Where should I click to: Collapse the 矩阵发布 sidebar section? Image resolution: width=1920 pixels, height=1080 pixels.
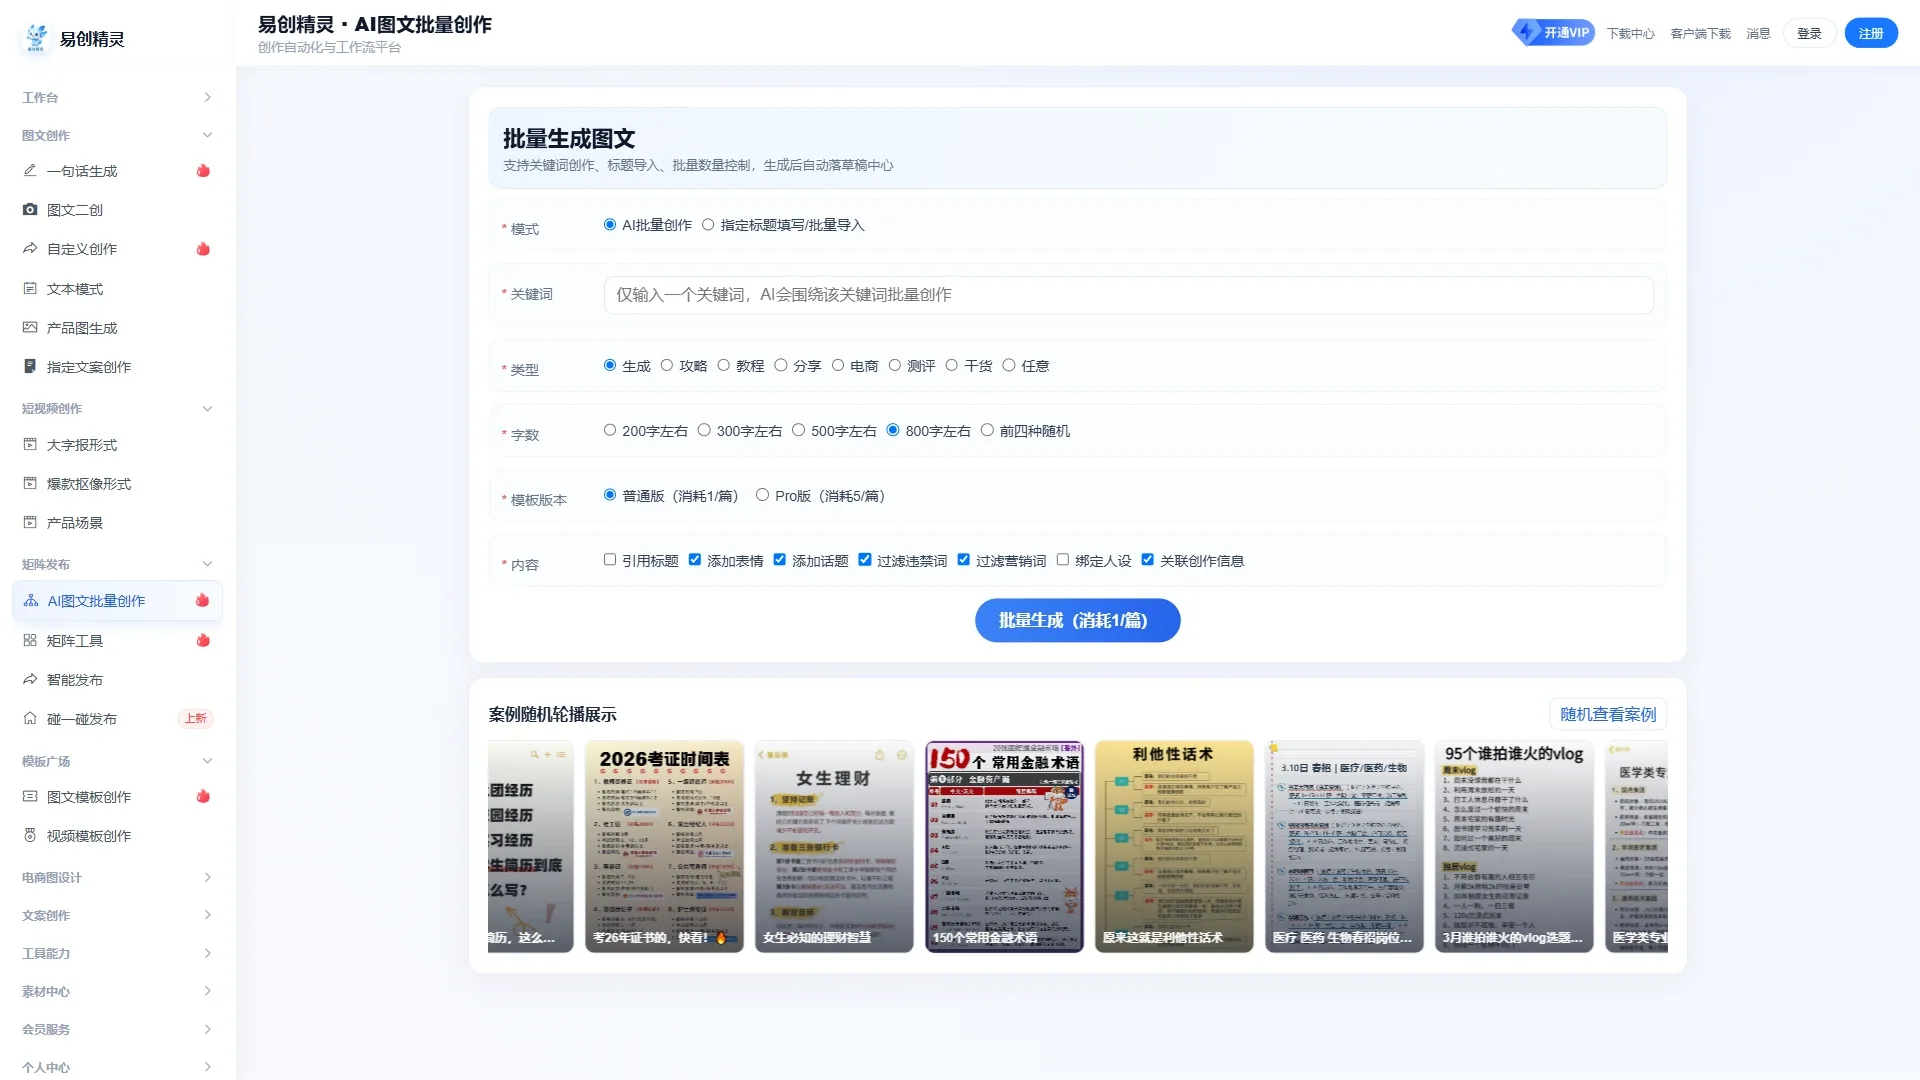coord(118,564)
